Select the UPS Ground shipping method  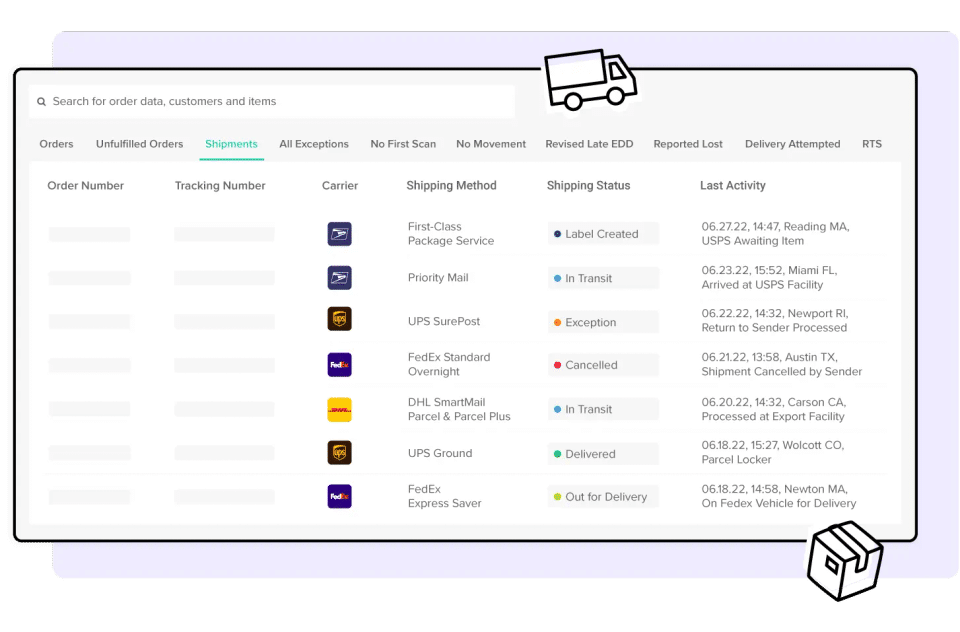tap(440, 453)
